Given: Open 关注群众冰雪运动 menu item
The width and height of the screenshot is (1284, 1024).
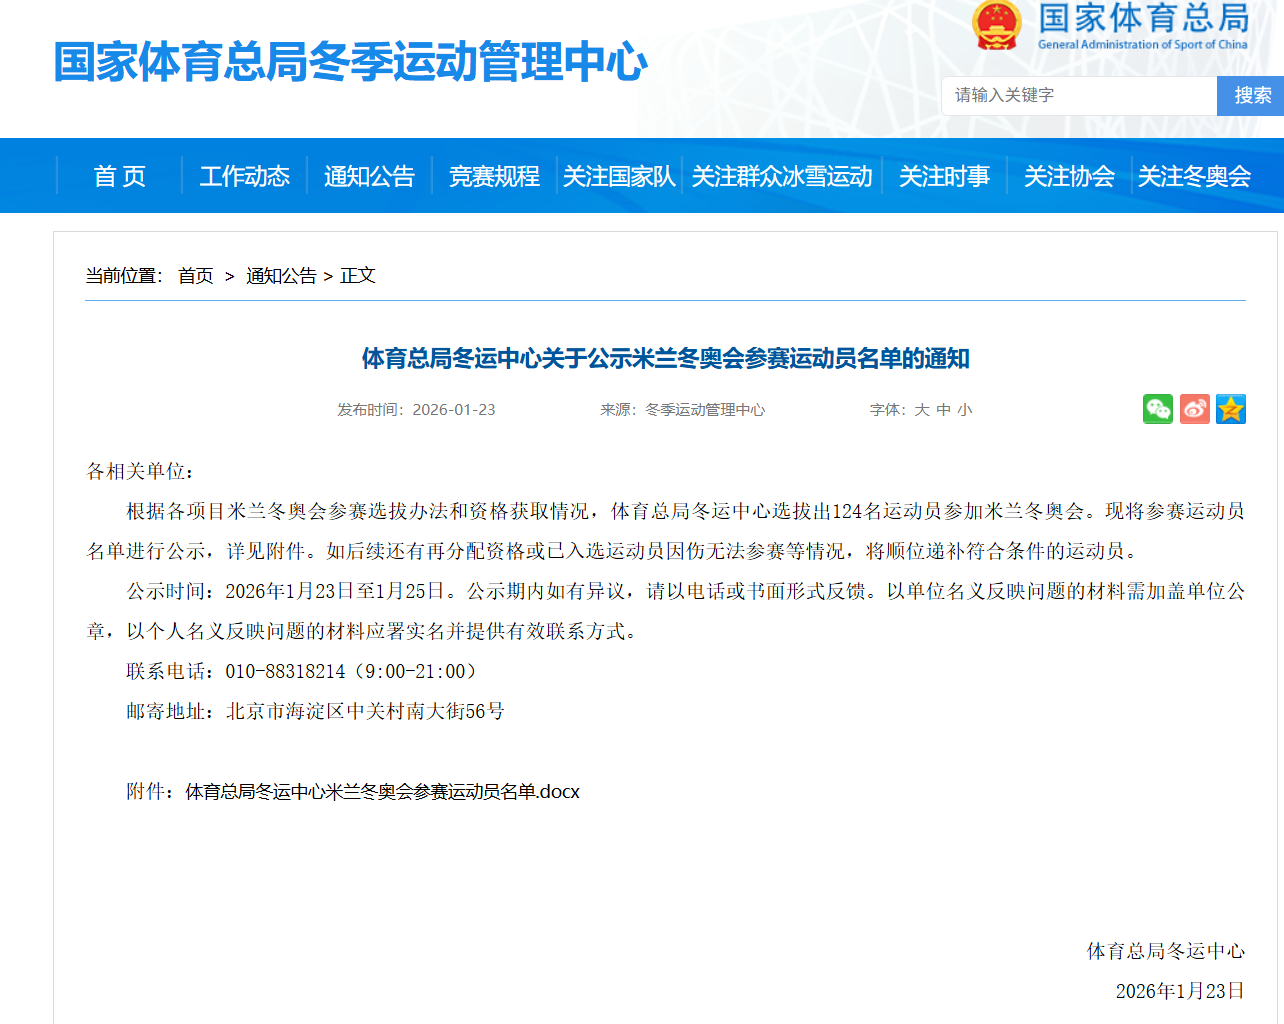Looking at the screenshot, I should tap(783, 175).
